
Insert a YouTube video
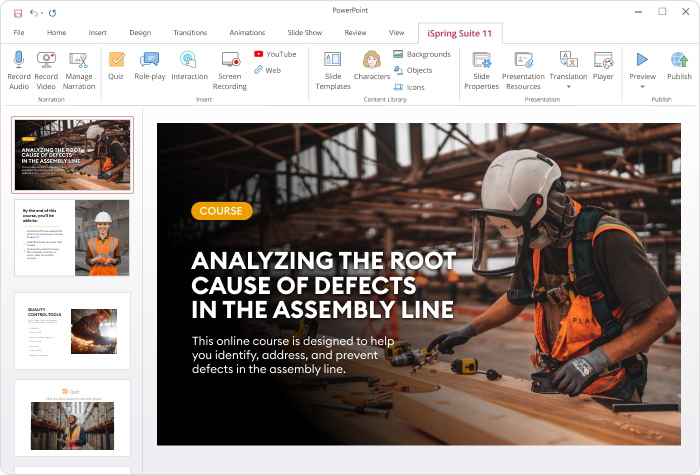point(275,54)
